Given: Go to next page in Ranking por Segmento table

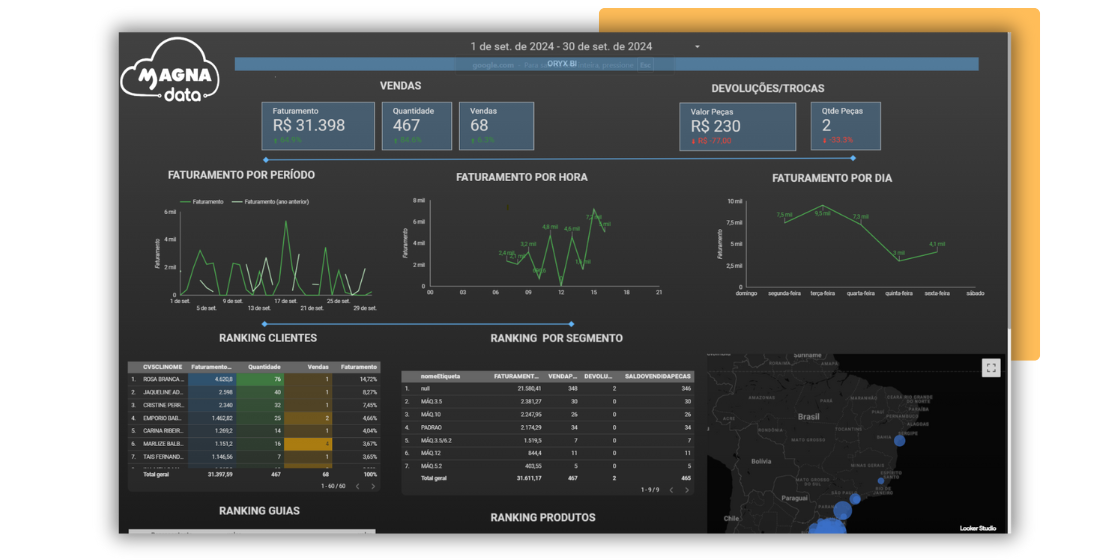Looking at the screenshot, I should pos(687,490).
